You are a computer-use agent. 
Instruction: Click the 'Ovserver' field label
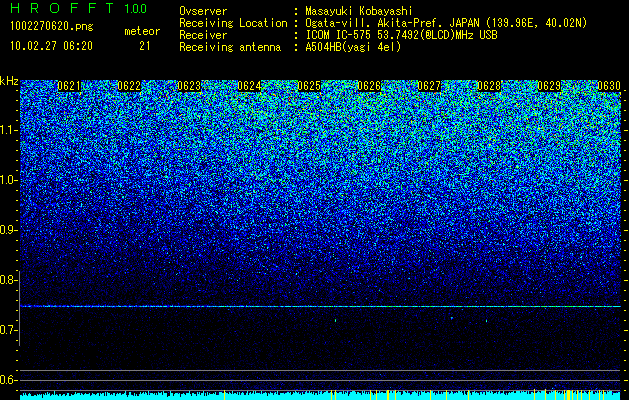tap(203, 11)
